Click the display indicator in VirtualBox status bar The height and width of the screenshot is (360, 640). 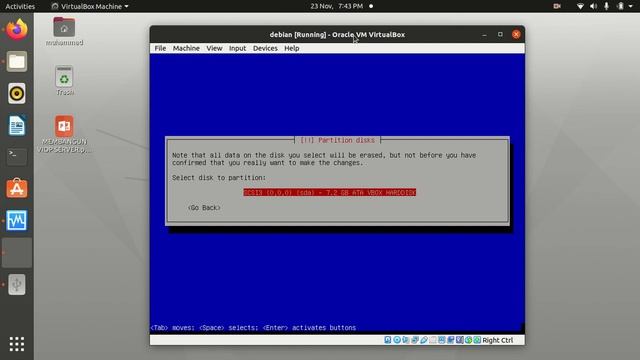click(x=442, y=340)
